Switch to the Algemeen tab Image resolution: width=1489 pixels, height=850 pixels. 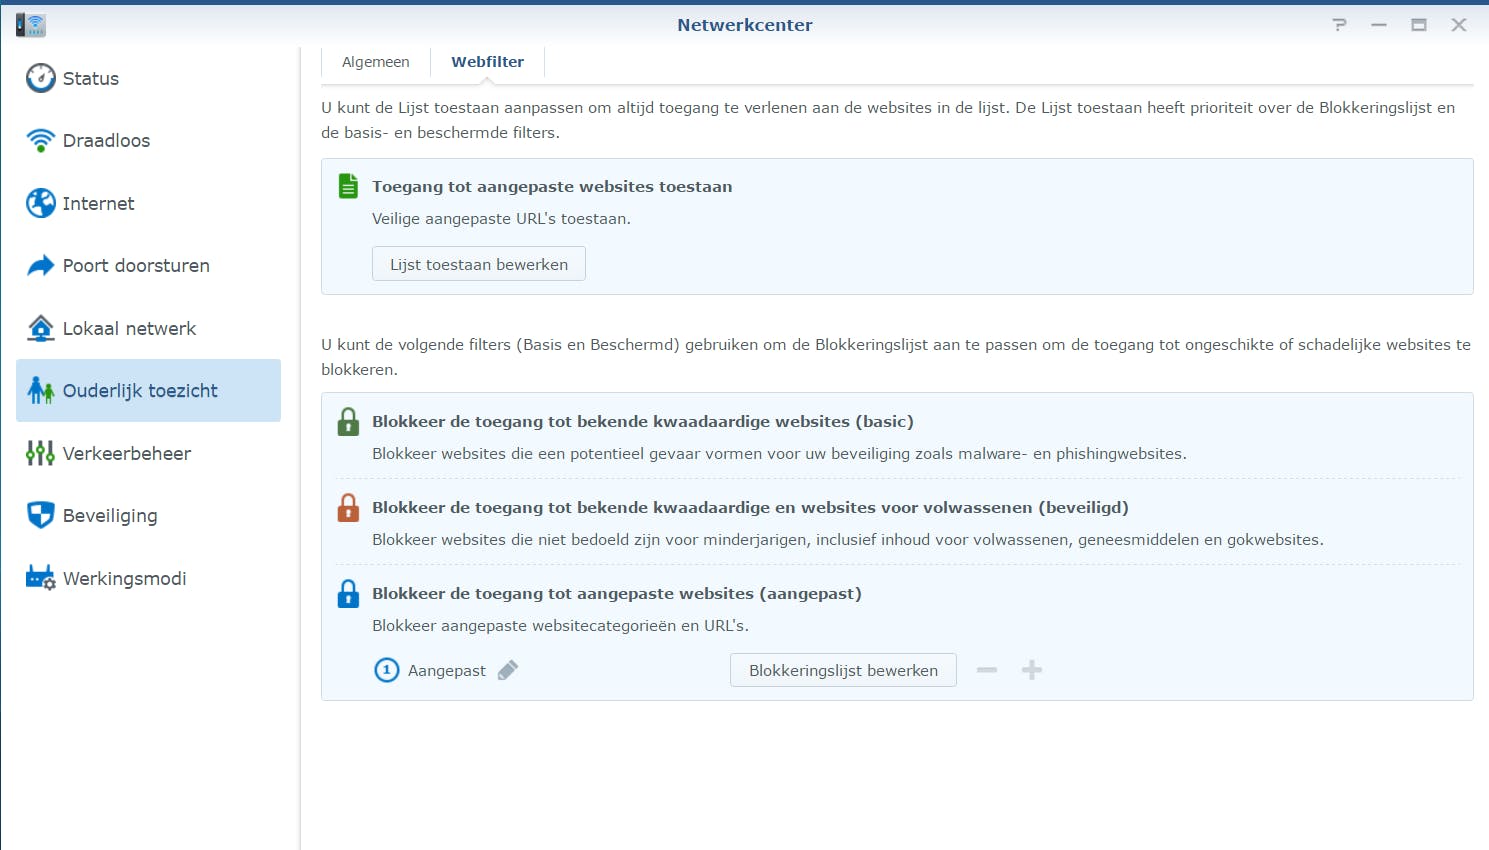pyautogui.click(x=376, y=62)
